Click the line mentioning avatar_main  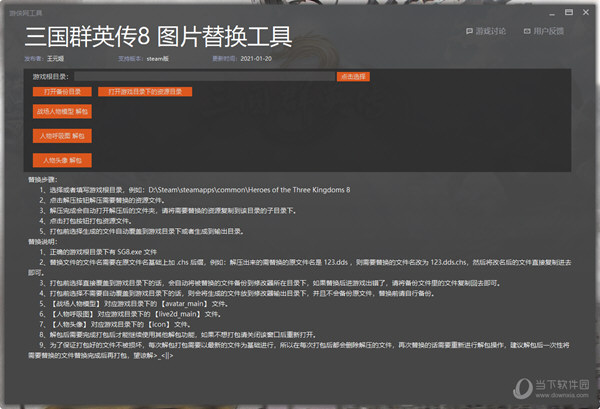134,304
